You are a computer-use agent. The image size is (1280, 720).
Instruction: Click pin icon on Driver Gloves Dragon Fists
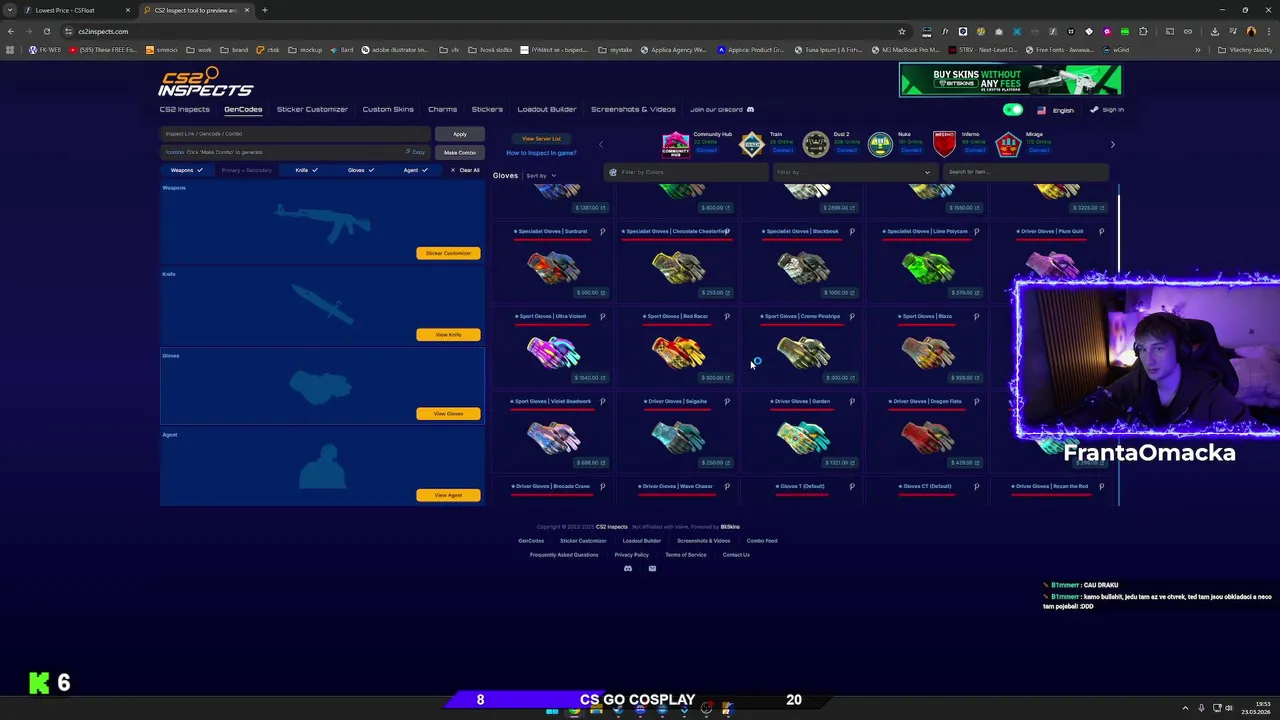(976, 401)
